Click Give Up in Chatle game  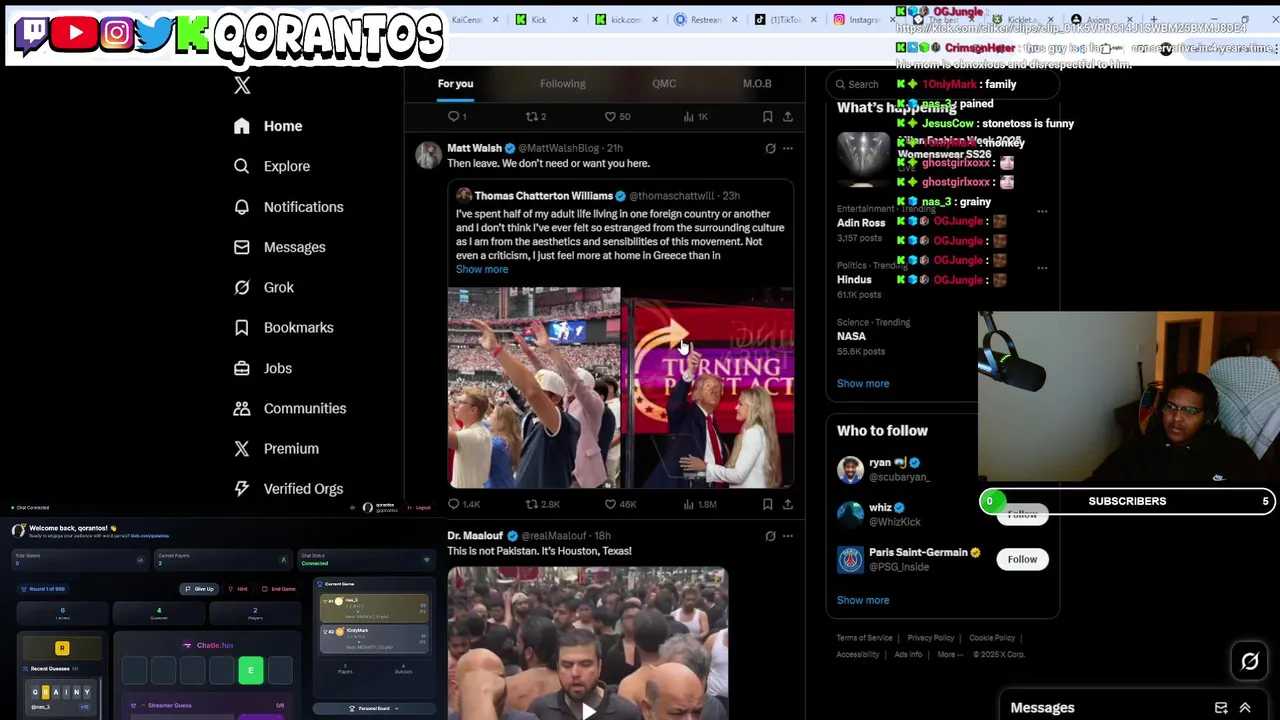[199, 589]
